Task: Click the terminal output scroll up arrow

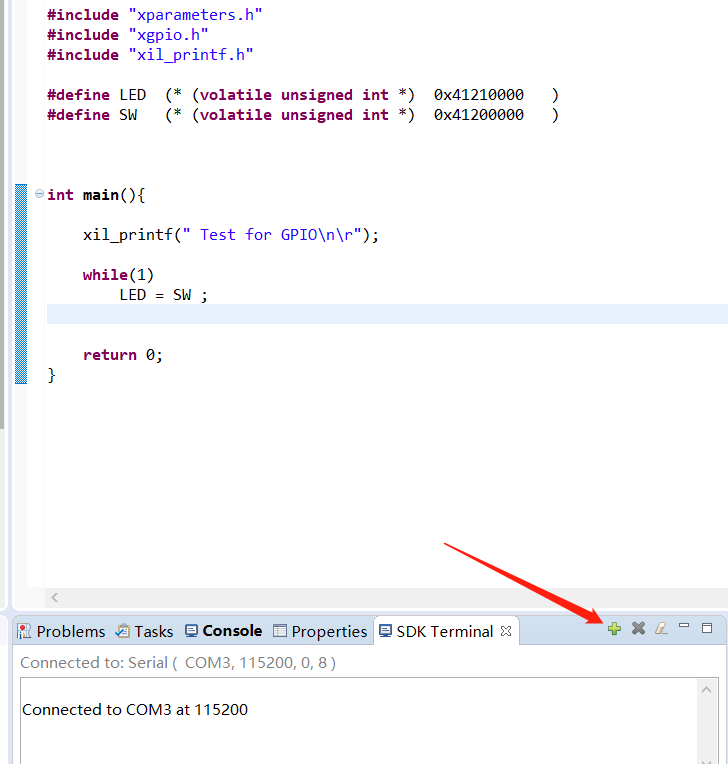Action: tap(707, 690)
